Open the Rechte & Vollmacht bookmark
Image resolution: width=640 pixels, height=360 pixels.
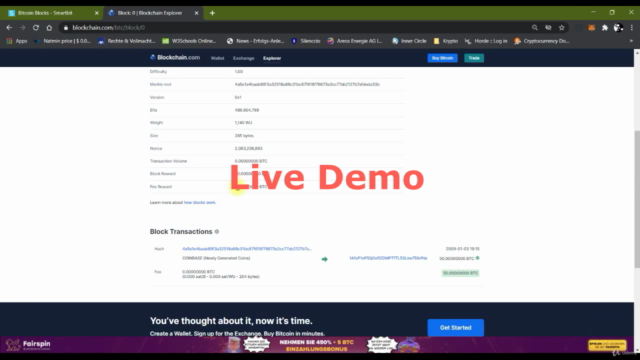click(127, 41)
